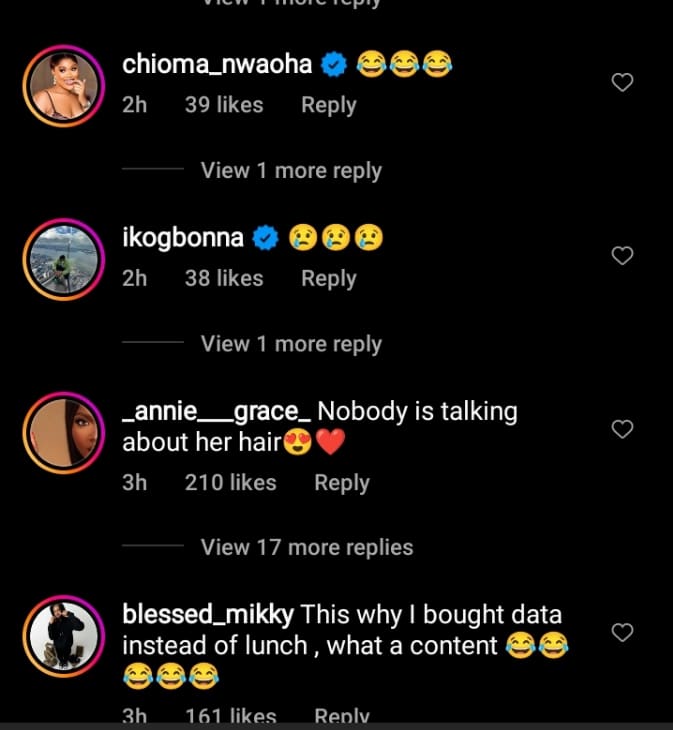The width and height of the screenshot is (673, 730).
Task: Open the chioma_nwaoha username link
Action: click(x=218, y=66)
